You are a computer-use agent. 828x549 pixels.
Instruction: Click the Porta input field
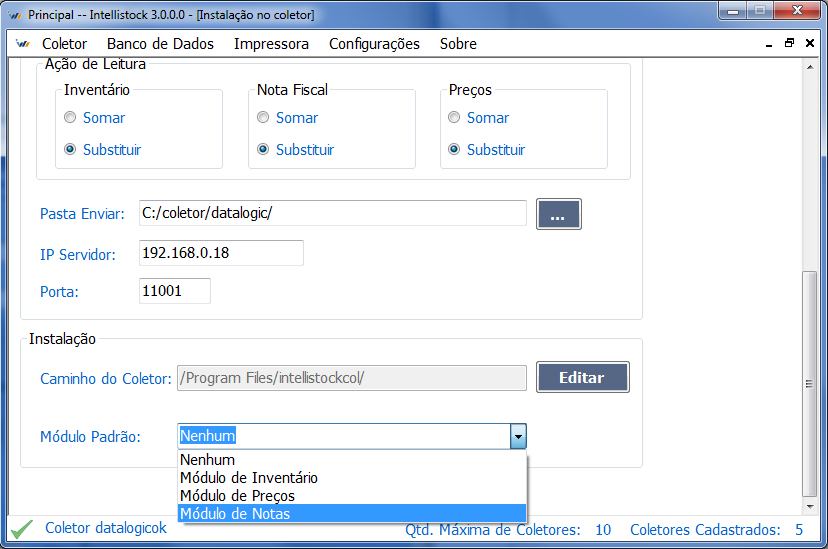click(x=175, y=291)
